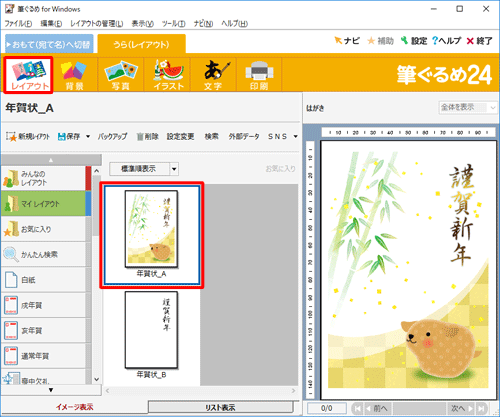Viewport: 500px width, 417px height.
Task: Click 設定変更 settings change
Action: coord(180,136)
